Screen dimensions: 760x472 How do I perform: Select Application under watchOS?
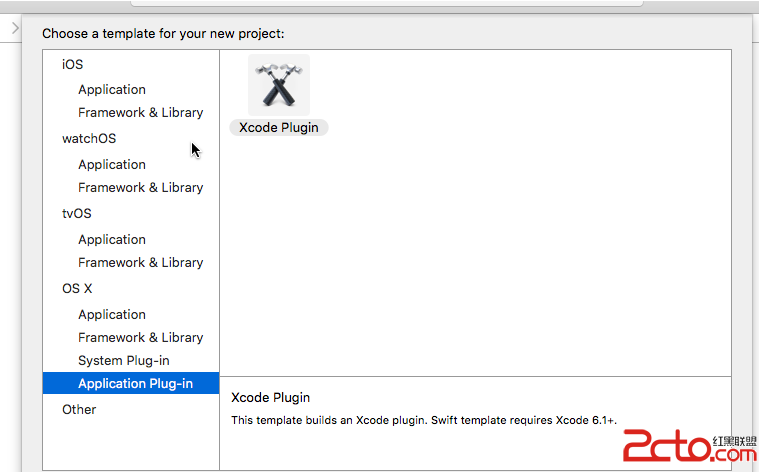[x=112, y=165]
